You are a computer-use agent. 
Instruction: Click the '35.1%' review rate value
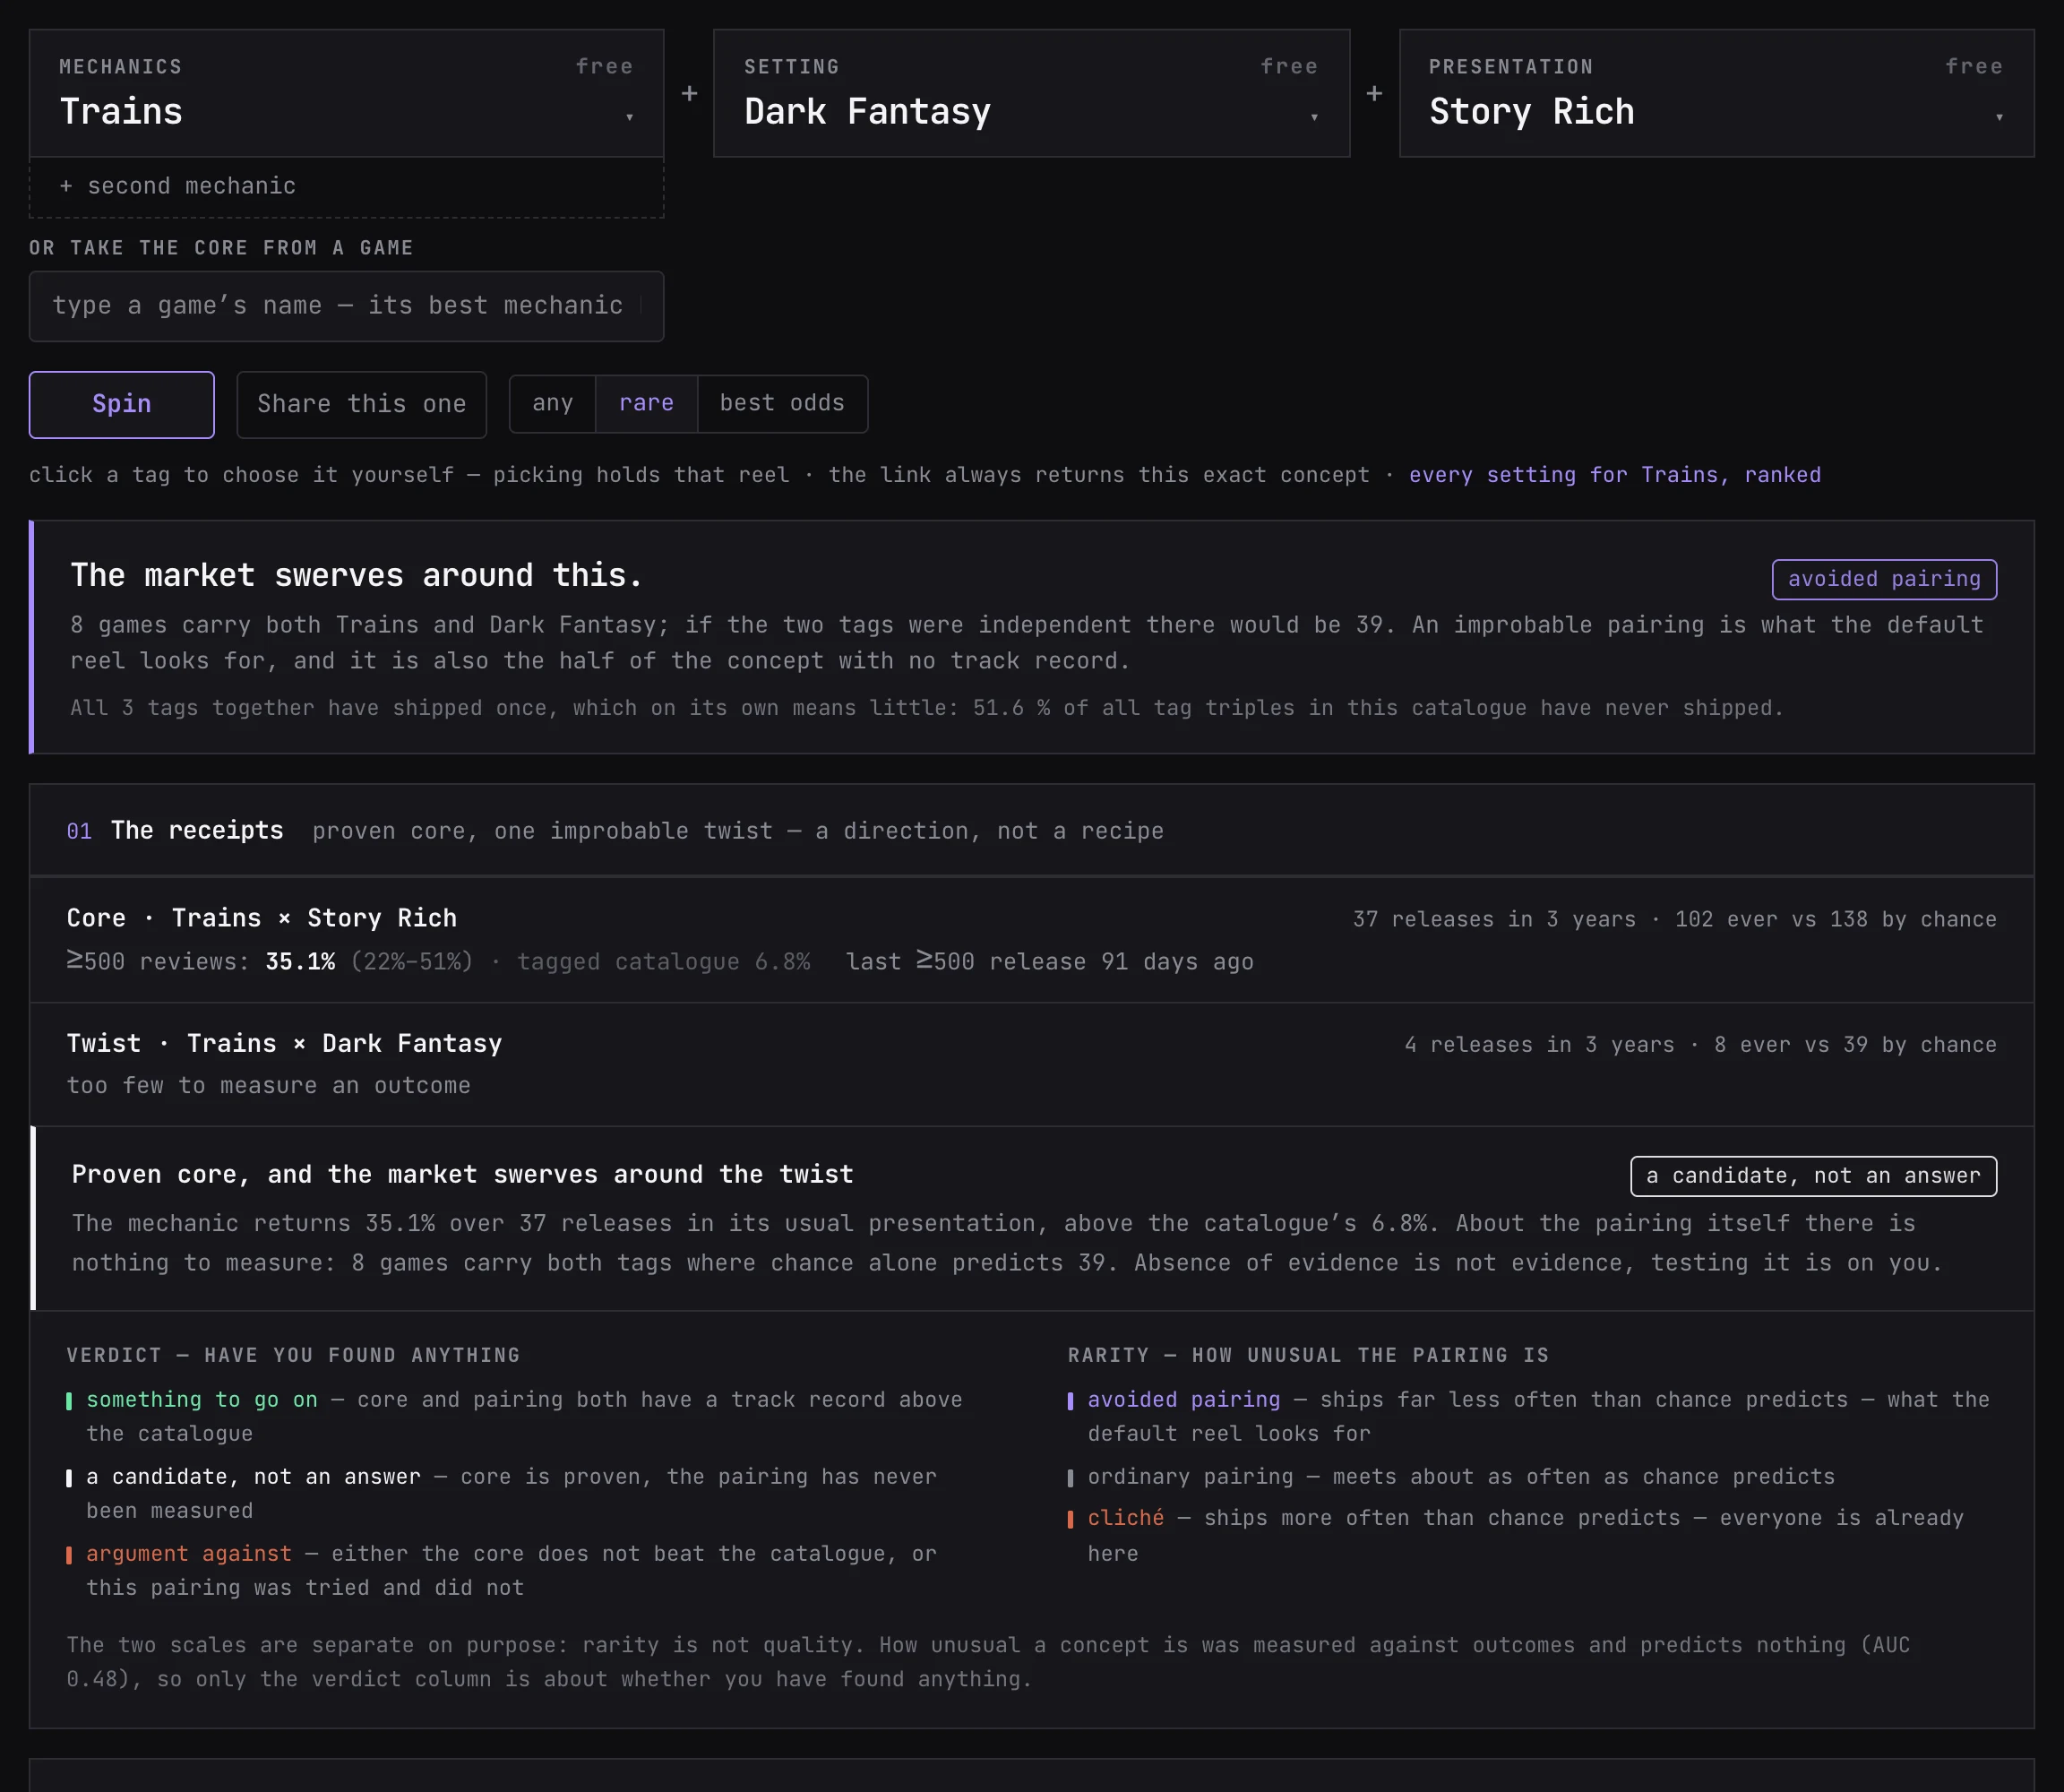point(300,961)
